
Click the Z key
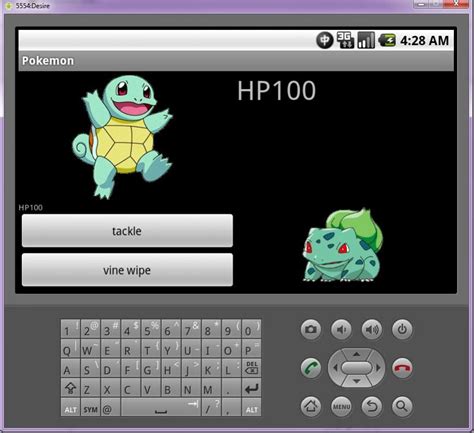[x=90, y=388]
